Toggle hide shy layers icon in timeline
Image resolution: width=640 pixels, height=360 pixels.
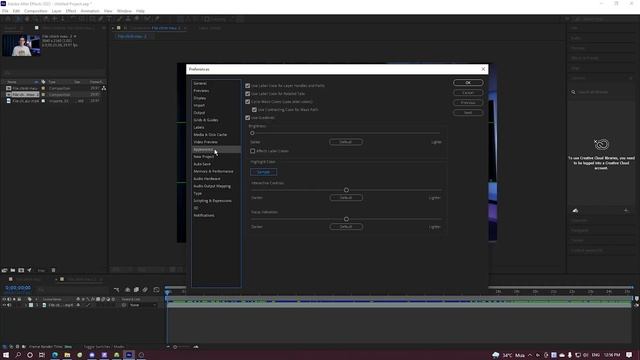tap(127, 290)
